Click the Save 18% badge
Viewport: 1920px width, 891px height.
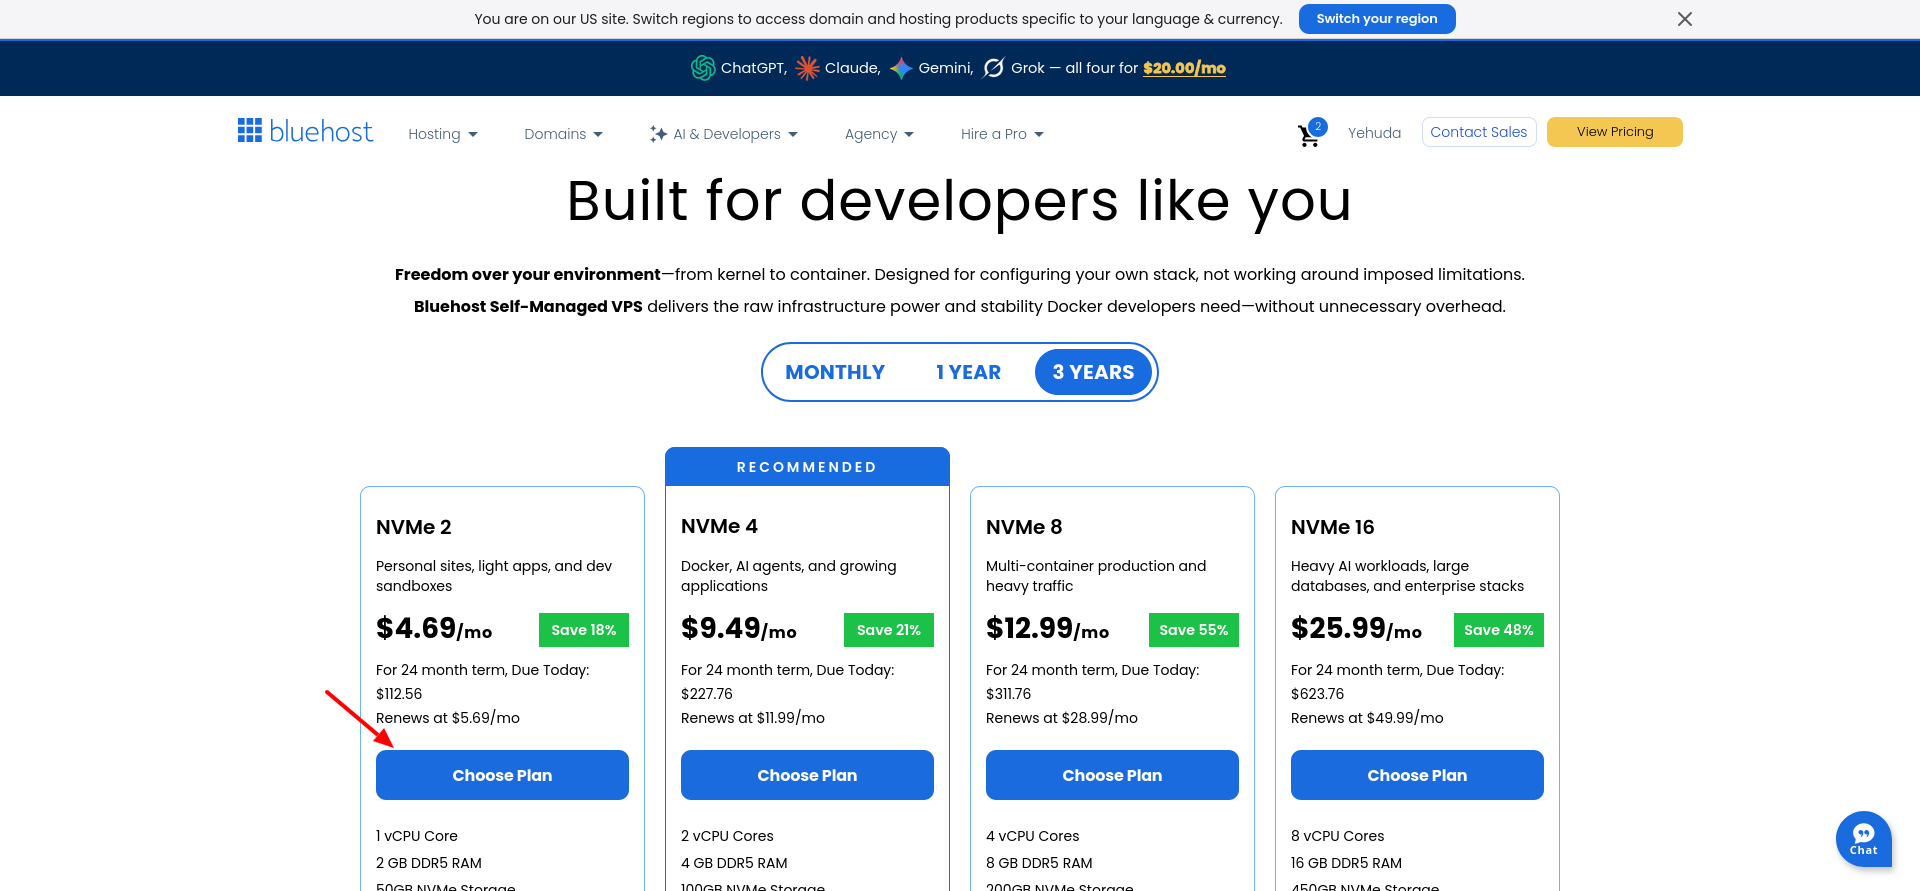point(584,630)
